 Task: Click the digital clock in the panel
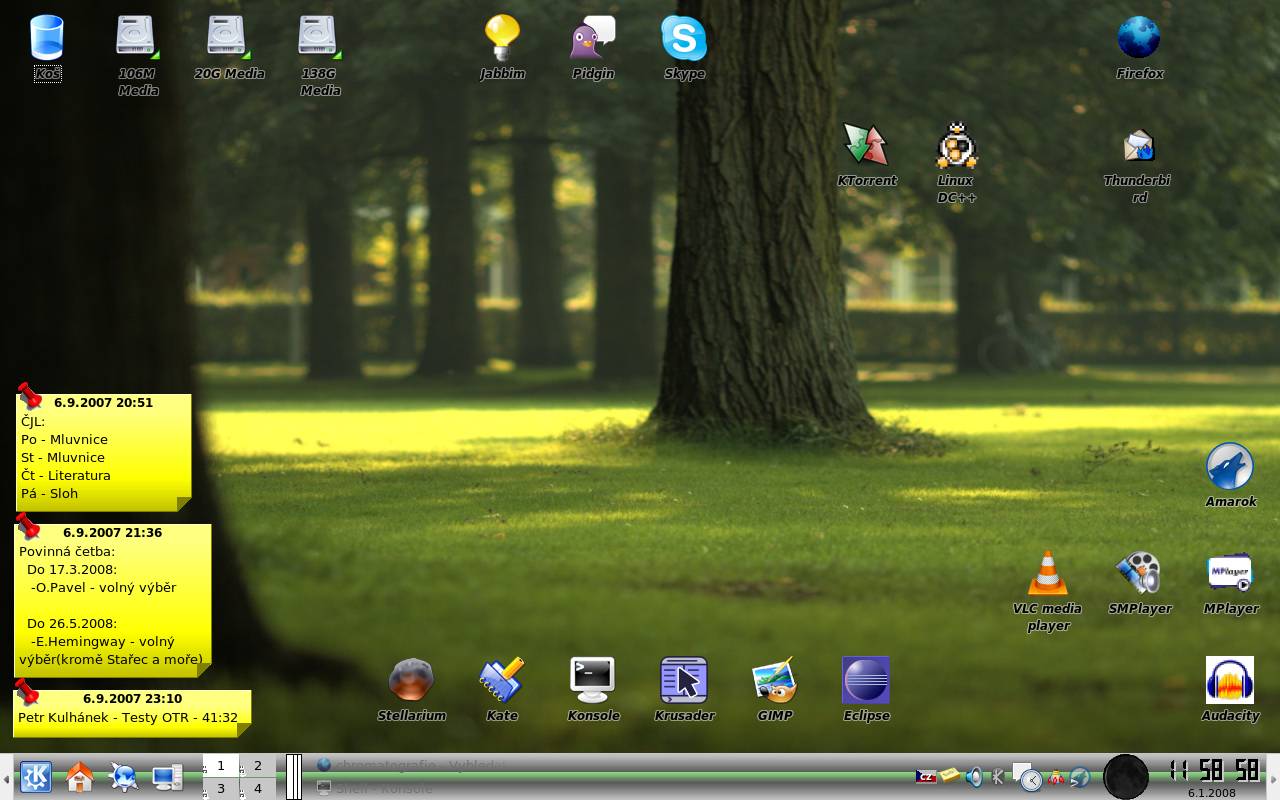click(1214, 770)
